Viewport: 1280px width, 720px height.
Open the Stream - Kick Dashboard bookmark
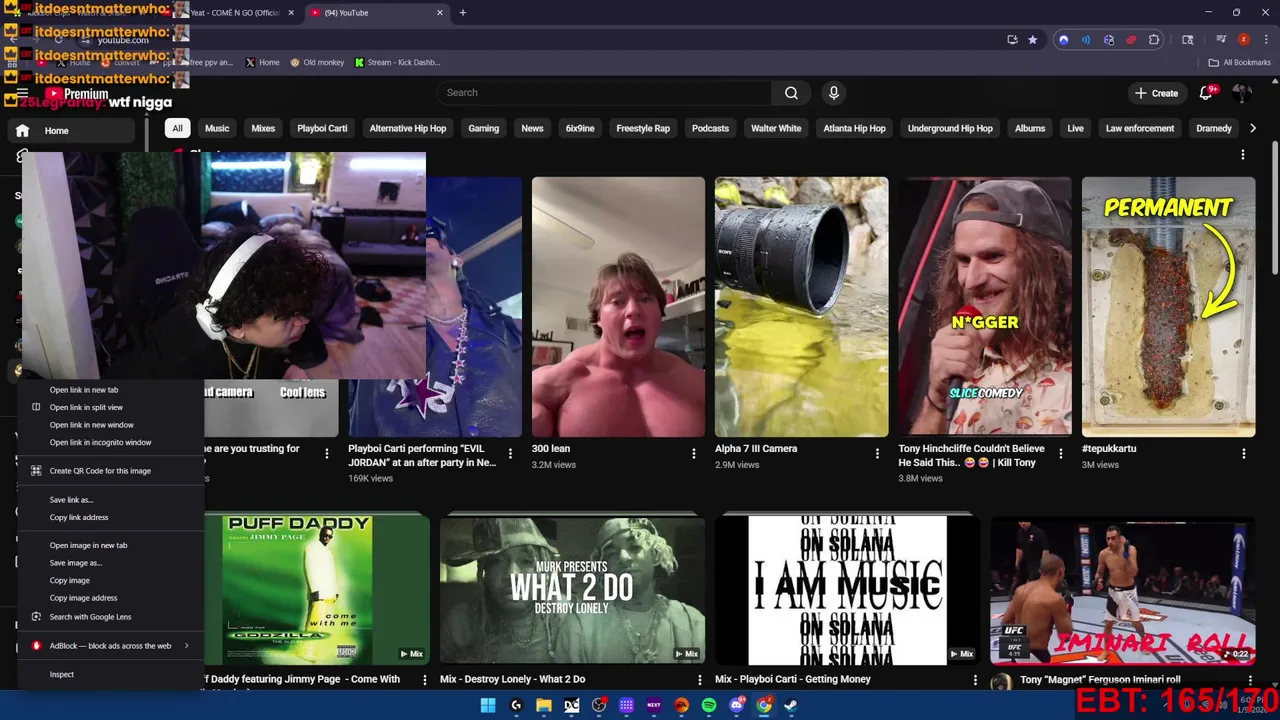pyautogui.click(x=397, y=62)
